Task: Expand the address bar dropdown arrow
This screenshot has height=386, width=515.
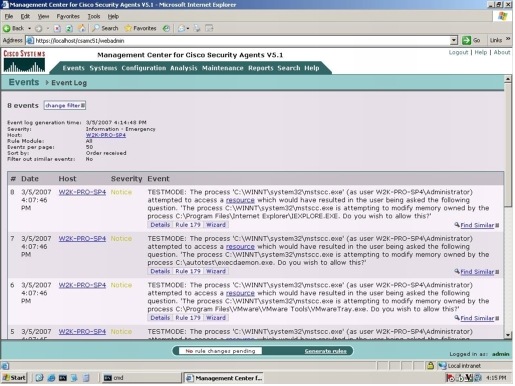Action: (454, 40)
